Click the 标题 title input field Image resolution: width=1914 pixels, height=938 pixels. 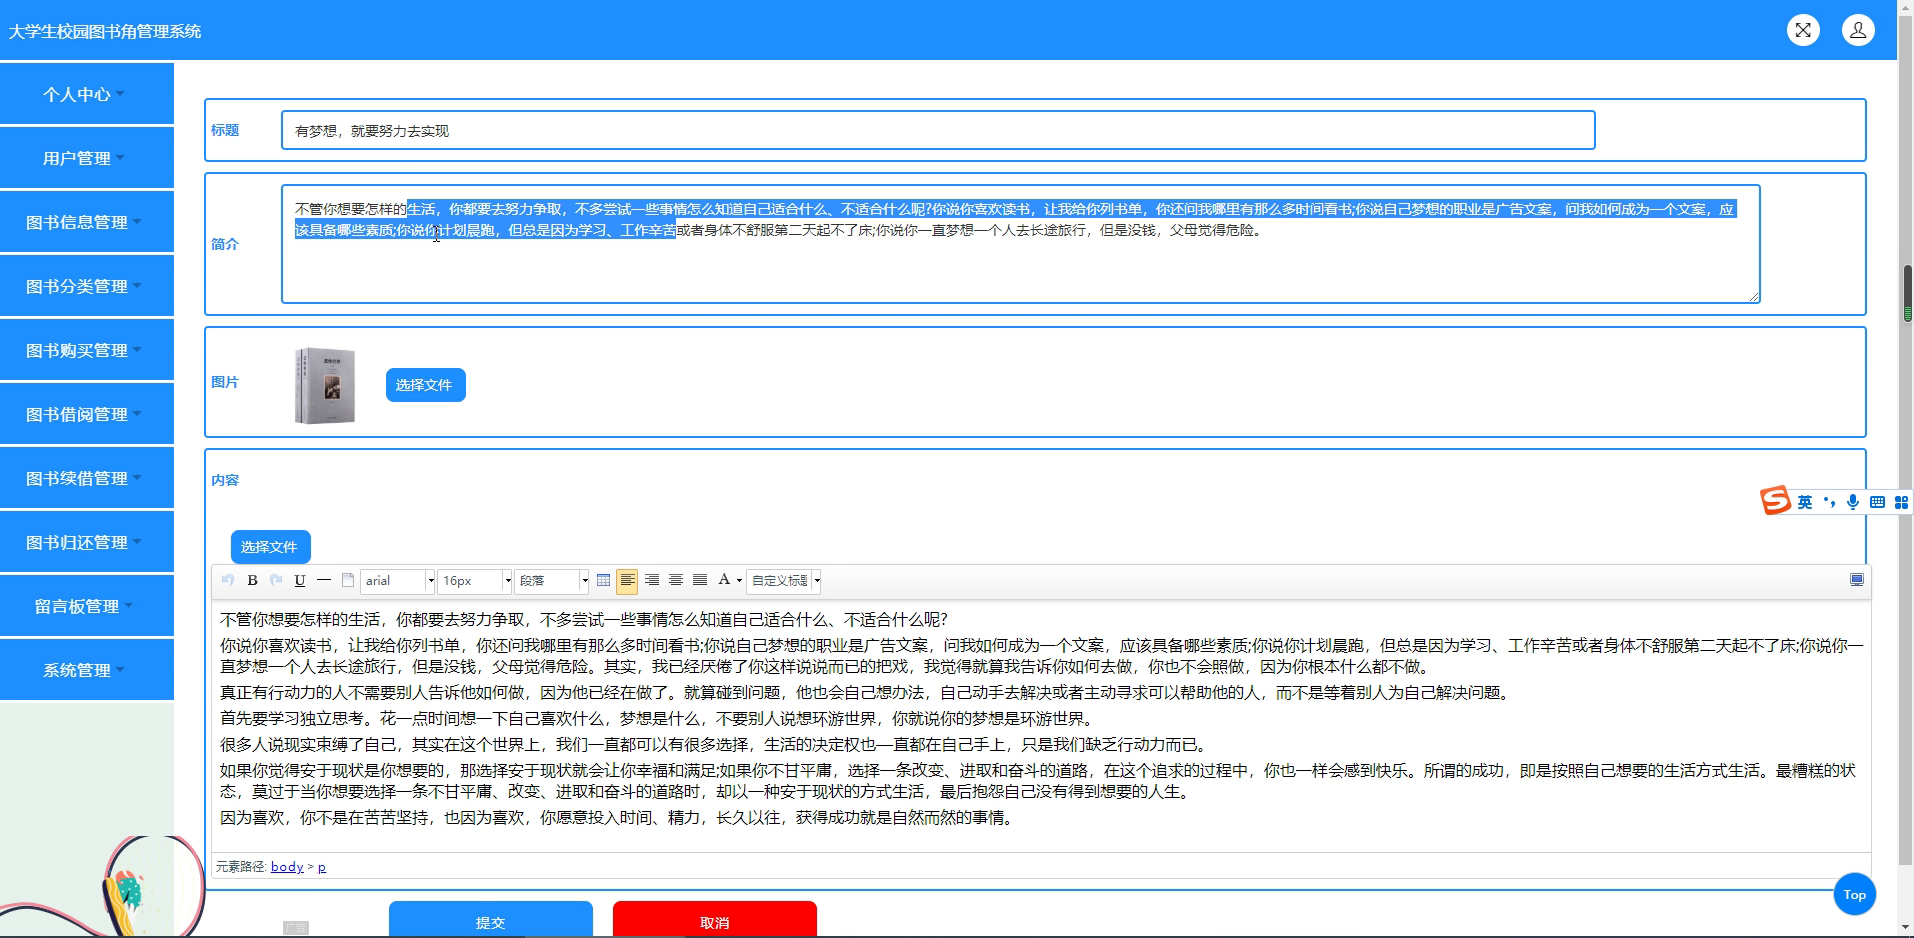(938, 131)
